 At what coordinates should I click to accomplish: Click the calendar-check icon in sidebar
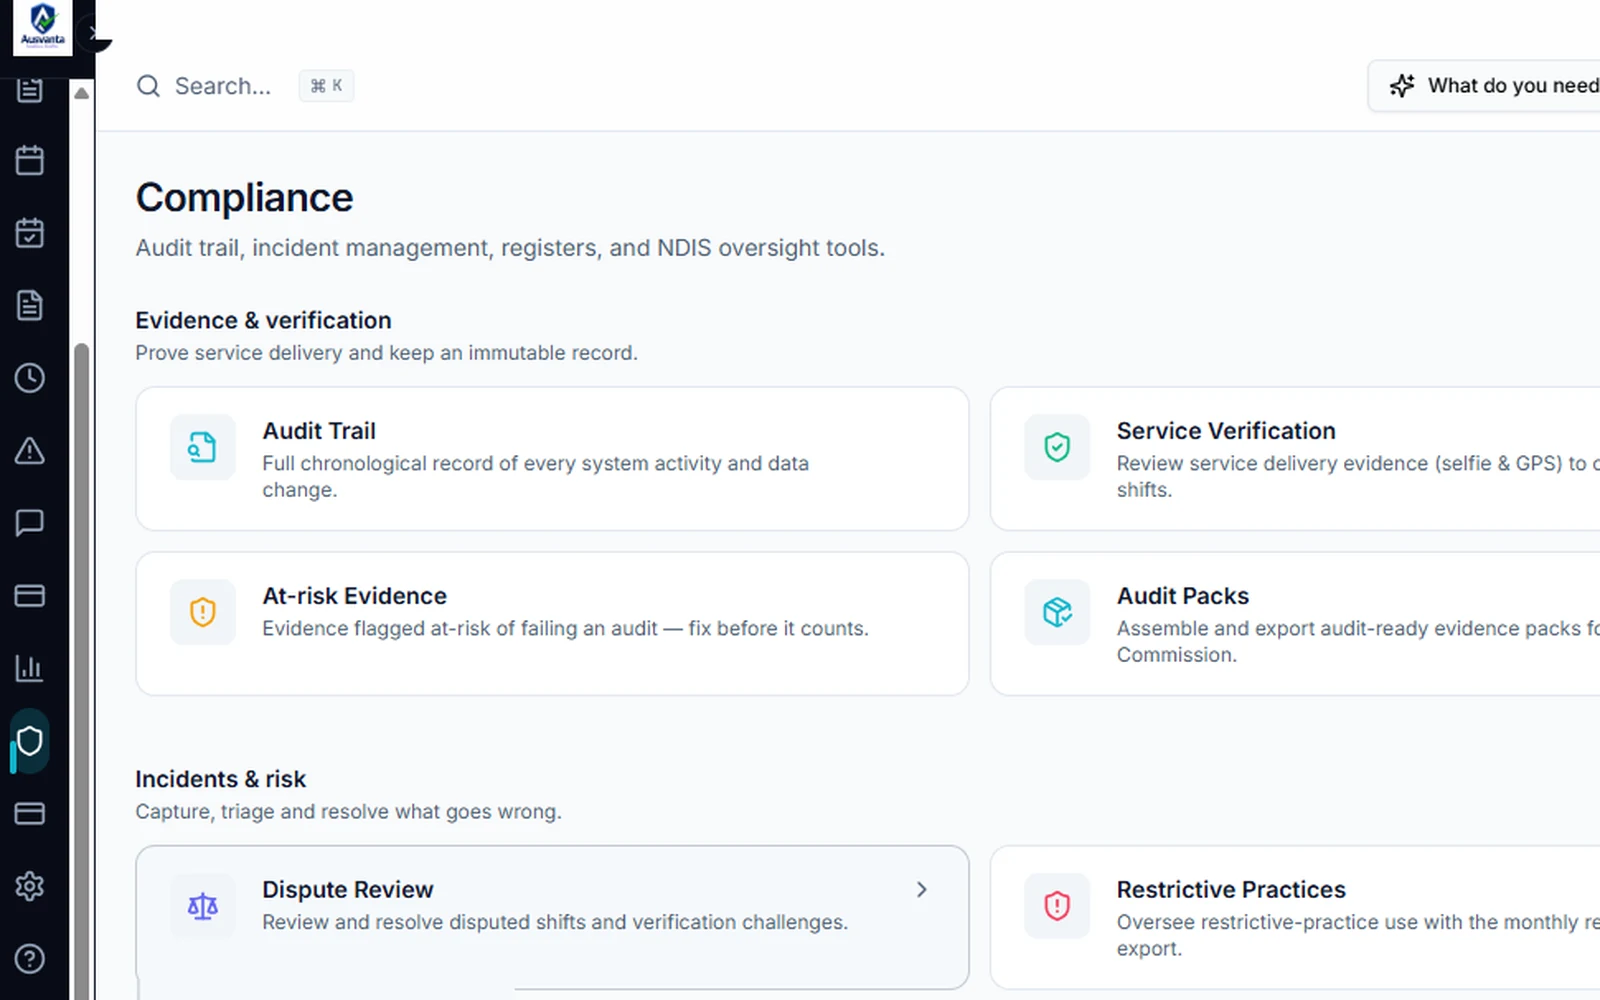(30, 233)
